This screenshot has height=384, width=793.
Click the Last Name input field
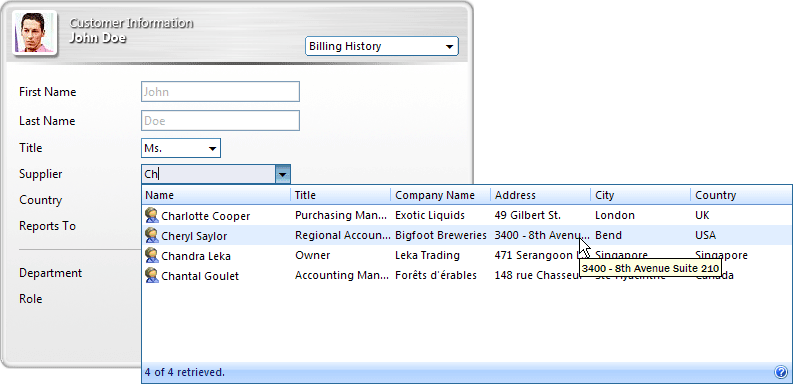coord(220,121)
